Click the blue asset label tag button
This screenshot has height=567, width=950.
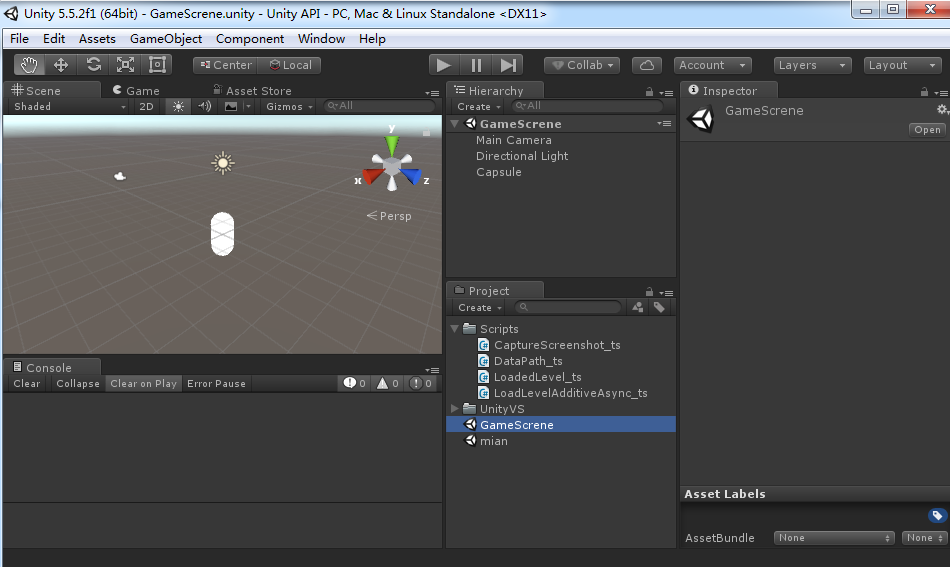[x=937, y=516]
